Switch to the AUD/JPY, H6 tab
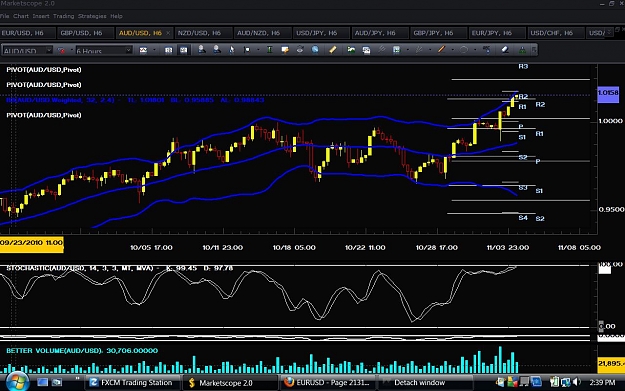This screenshot has width=625, height=391. coord(379,33)
